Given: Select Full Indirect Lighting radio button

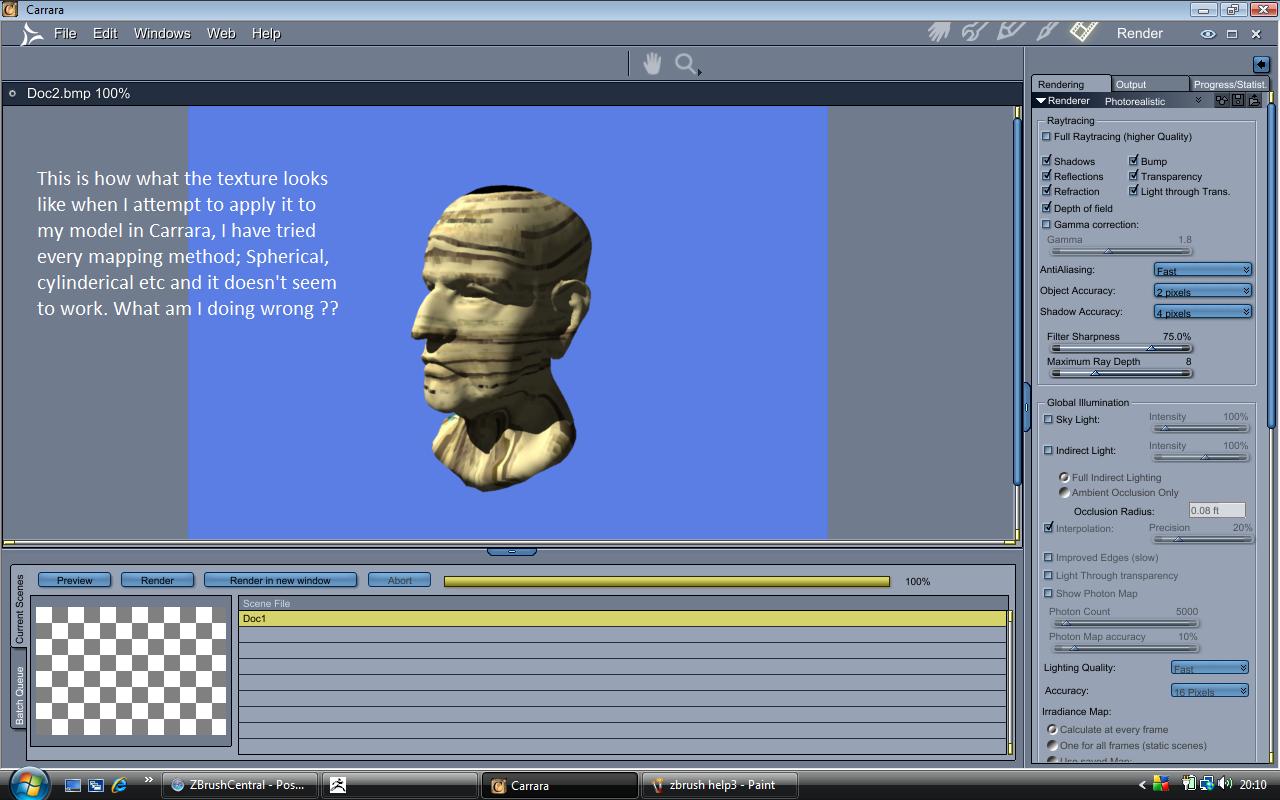Looking at the screenshot, I should [x=1064, y=477].
